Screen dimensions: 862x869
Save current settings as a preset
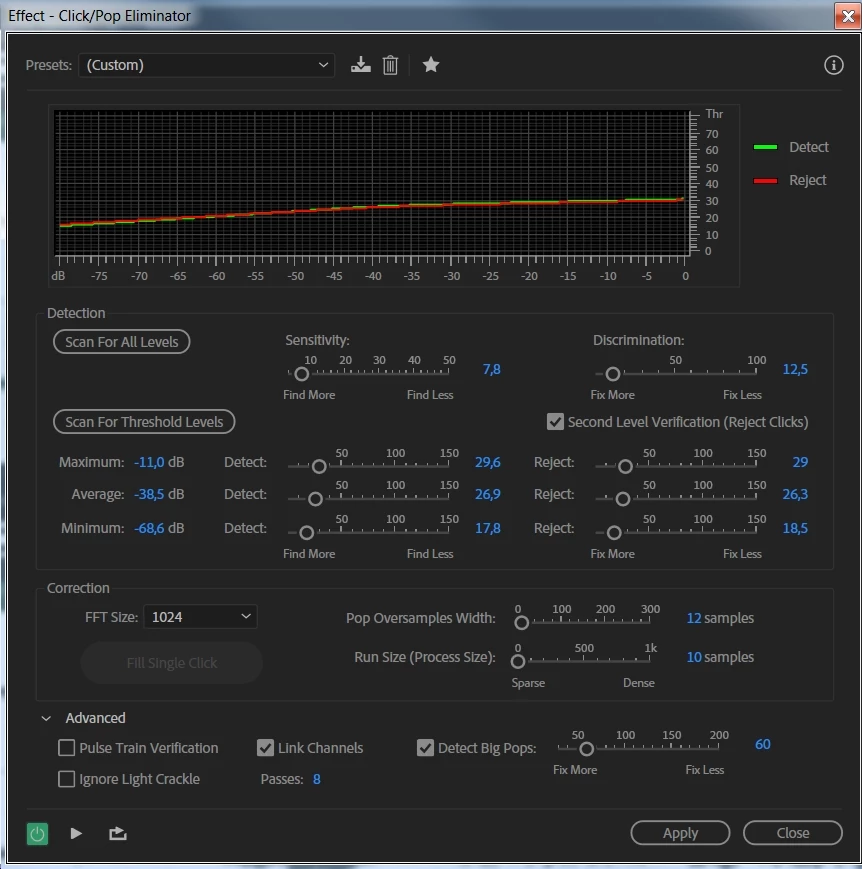click(x=360, y=65)
